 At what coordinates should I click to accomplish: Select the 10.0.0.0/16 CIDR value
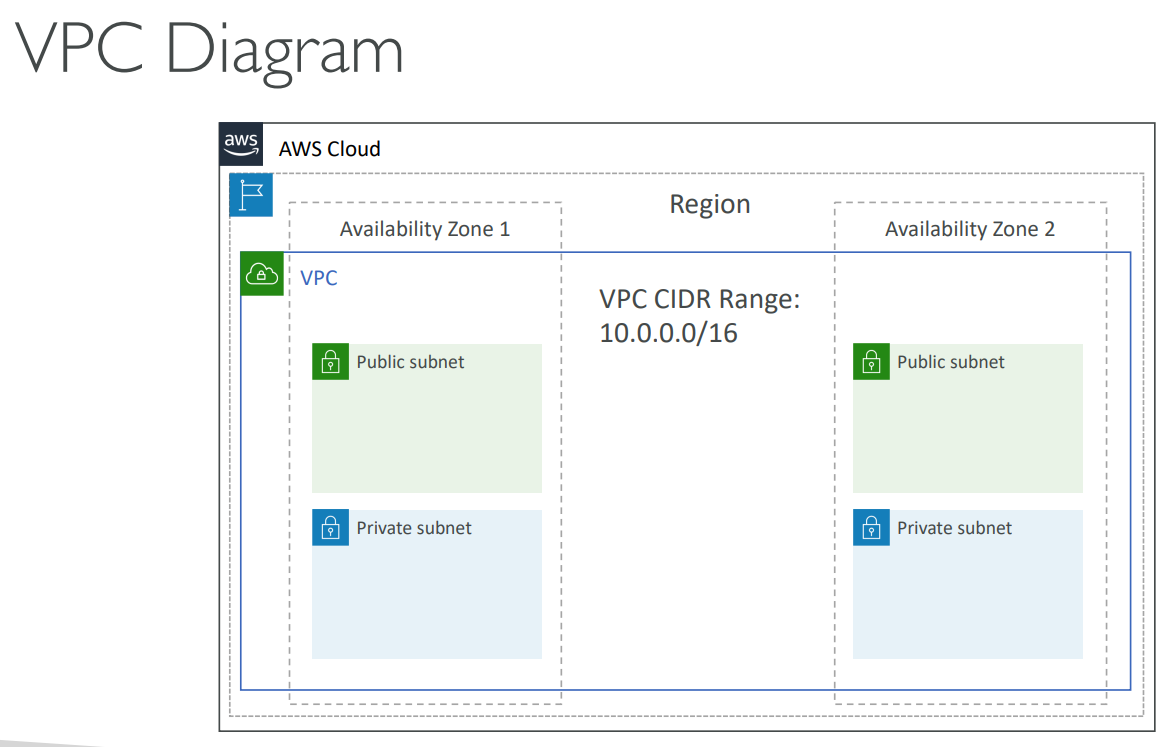(x=668, y=333)
